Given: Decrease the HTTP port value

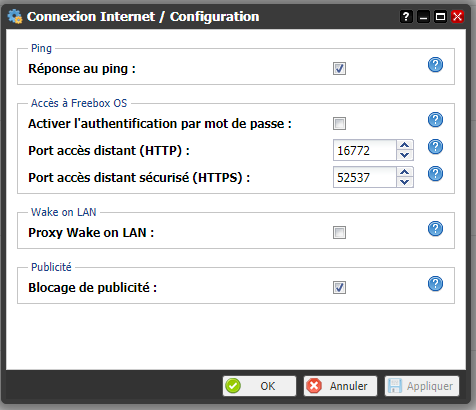Looking at the screenshot, I should (405, 155).
